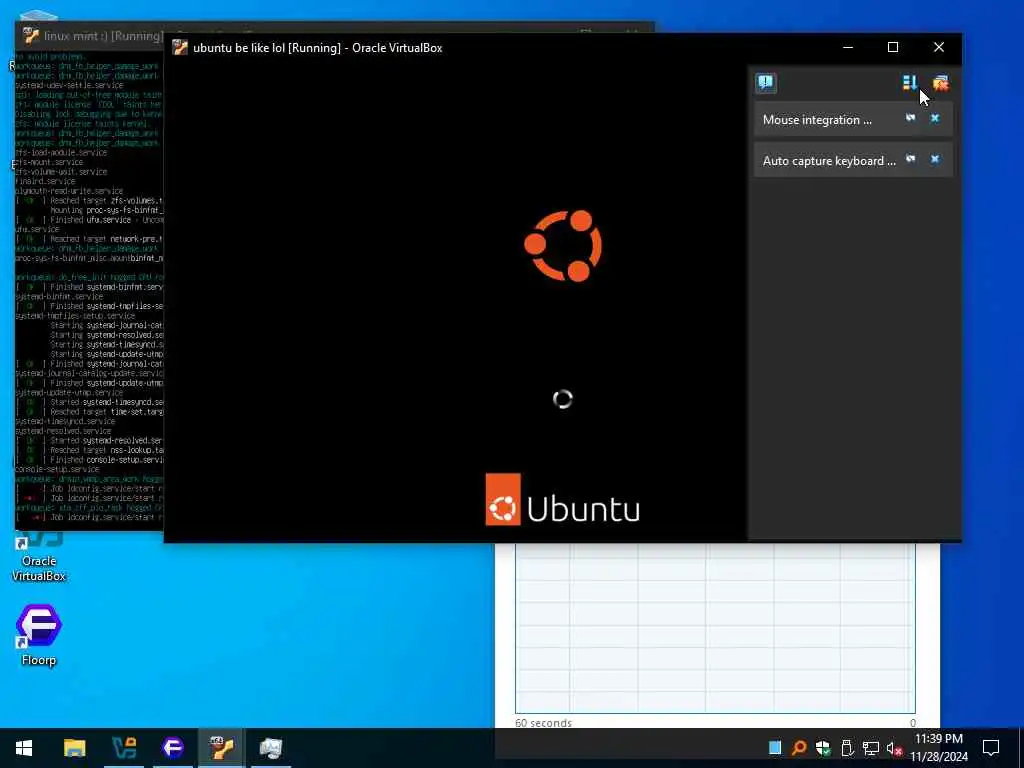
Task: Select the Oracle VirtualBox desktop shortcut
Action: 39,556
